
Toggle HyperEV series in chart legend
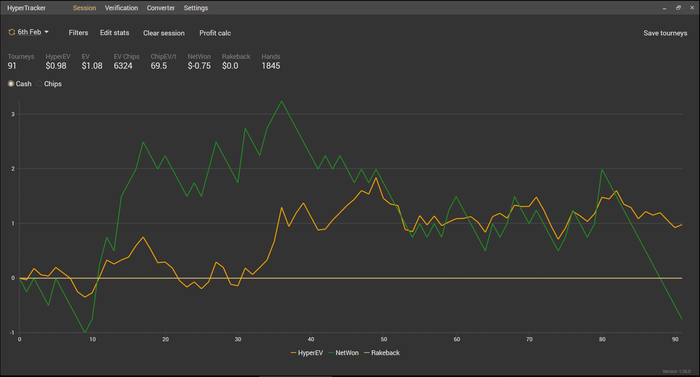coord(307,353)
